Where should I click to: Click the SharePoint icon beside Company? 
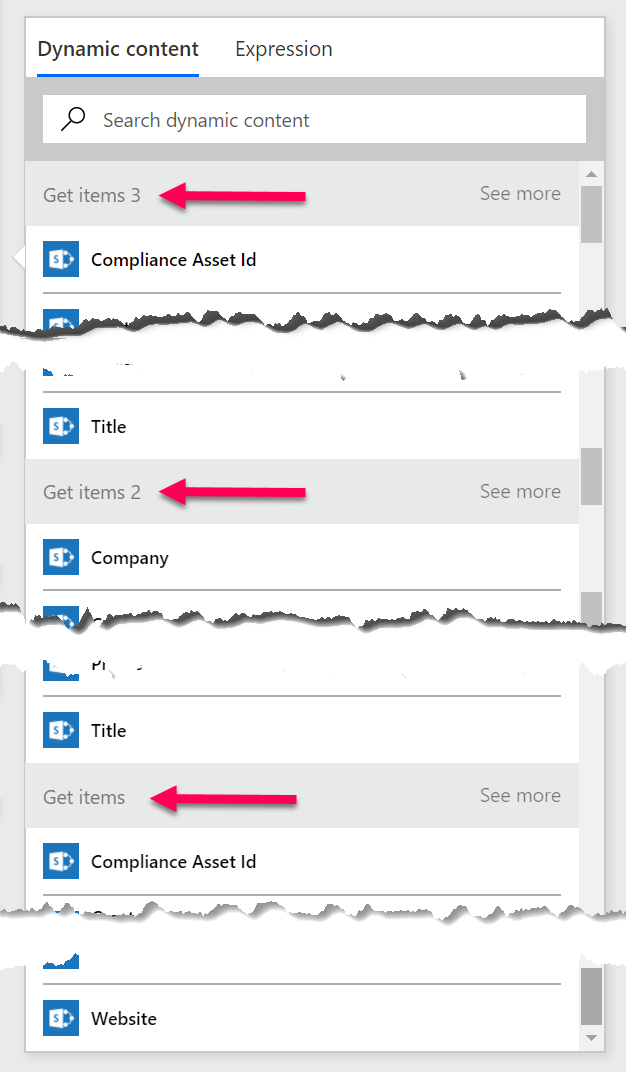pos(60,558)
